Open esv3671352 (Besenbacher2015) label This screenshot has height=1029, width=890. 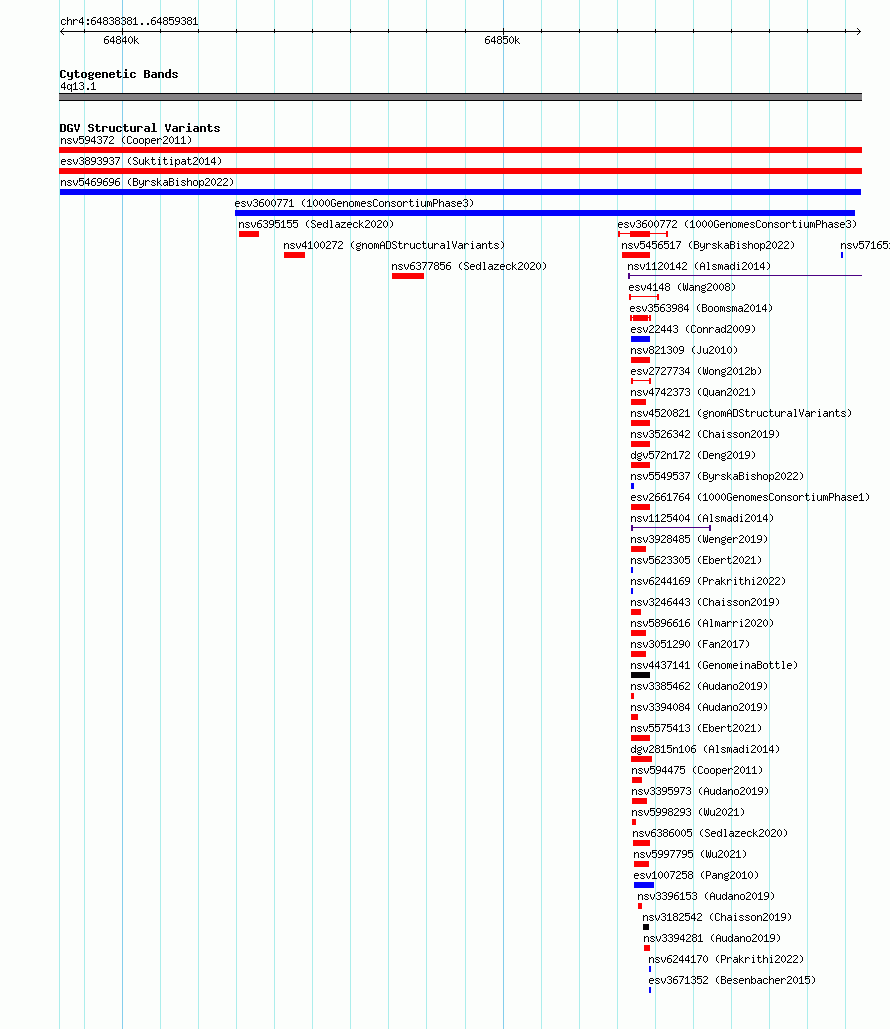pos(732,980)
